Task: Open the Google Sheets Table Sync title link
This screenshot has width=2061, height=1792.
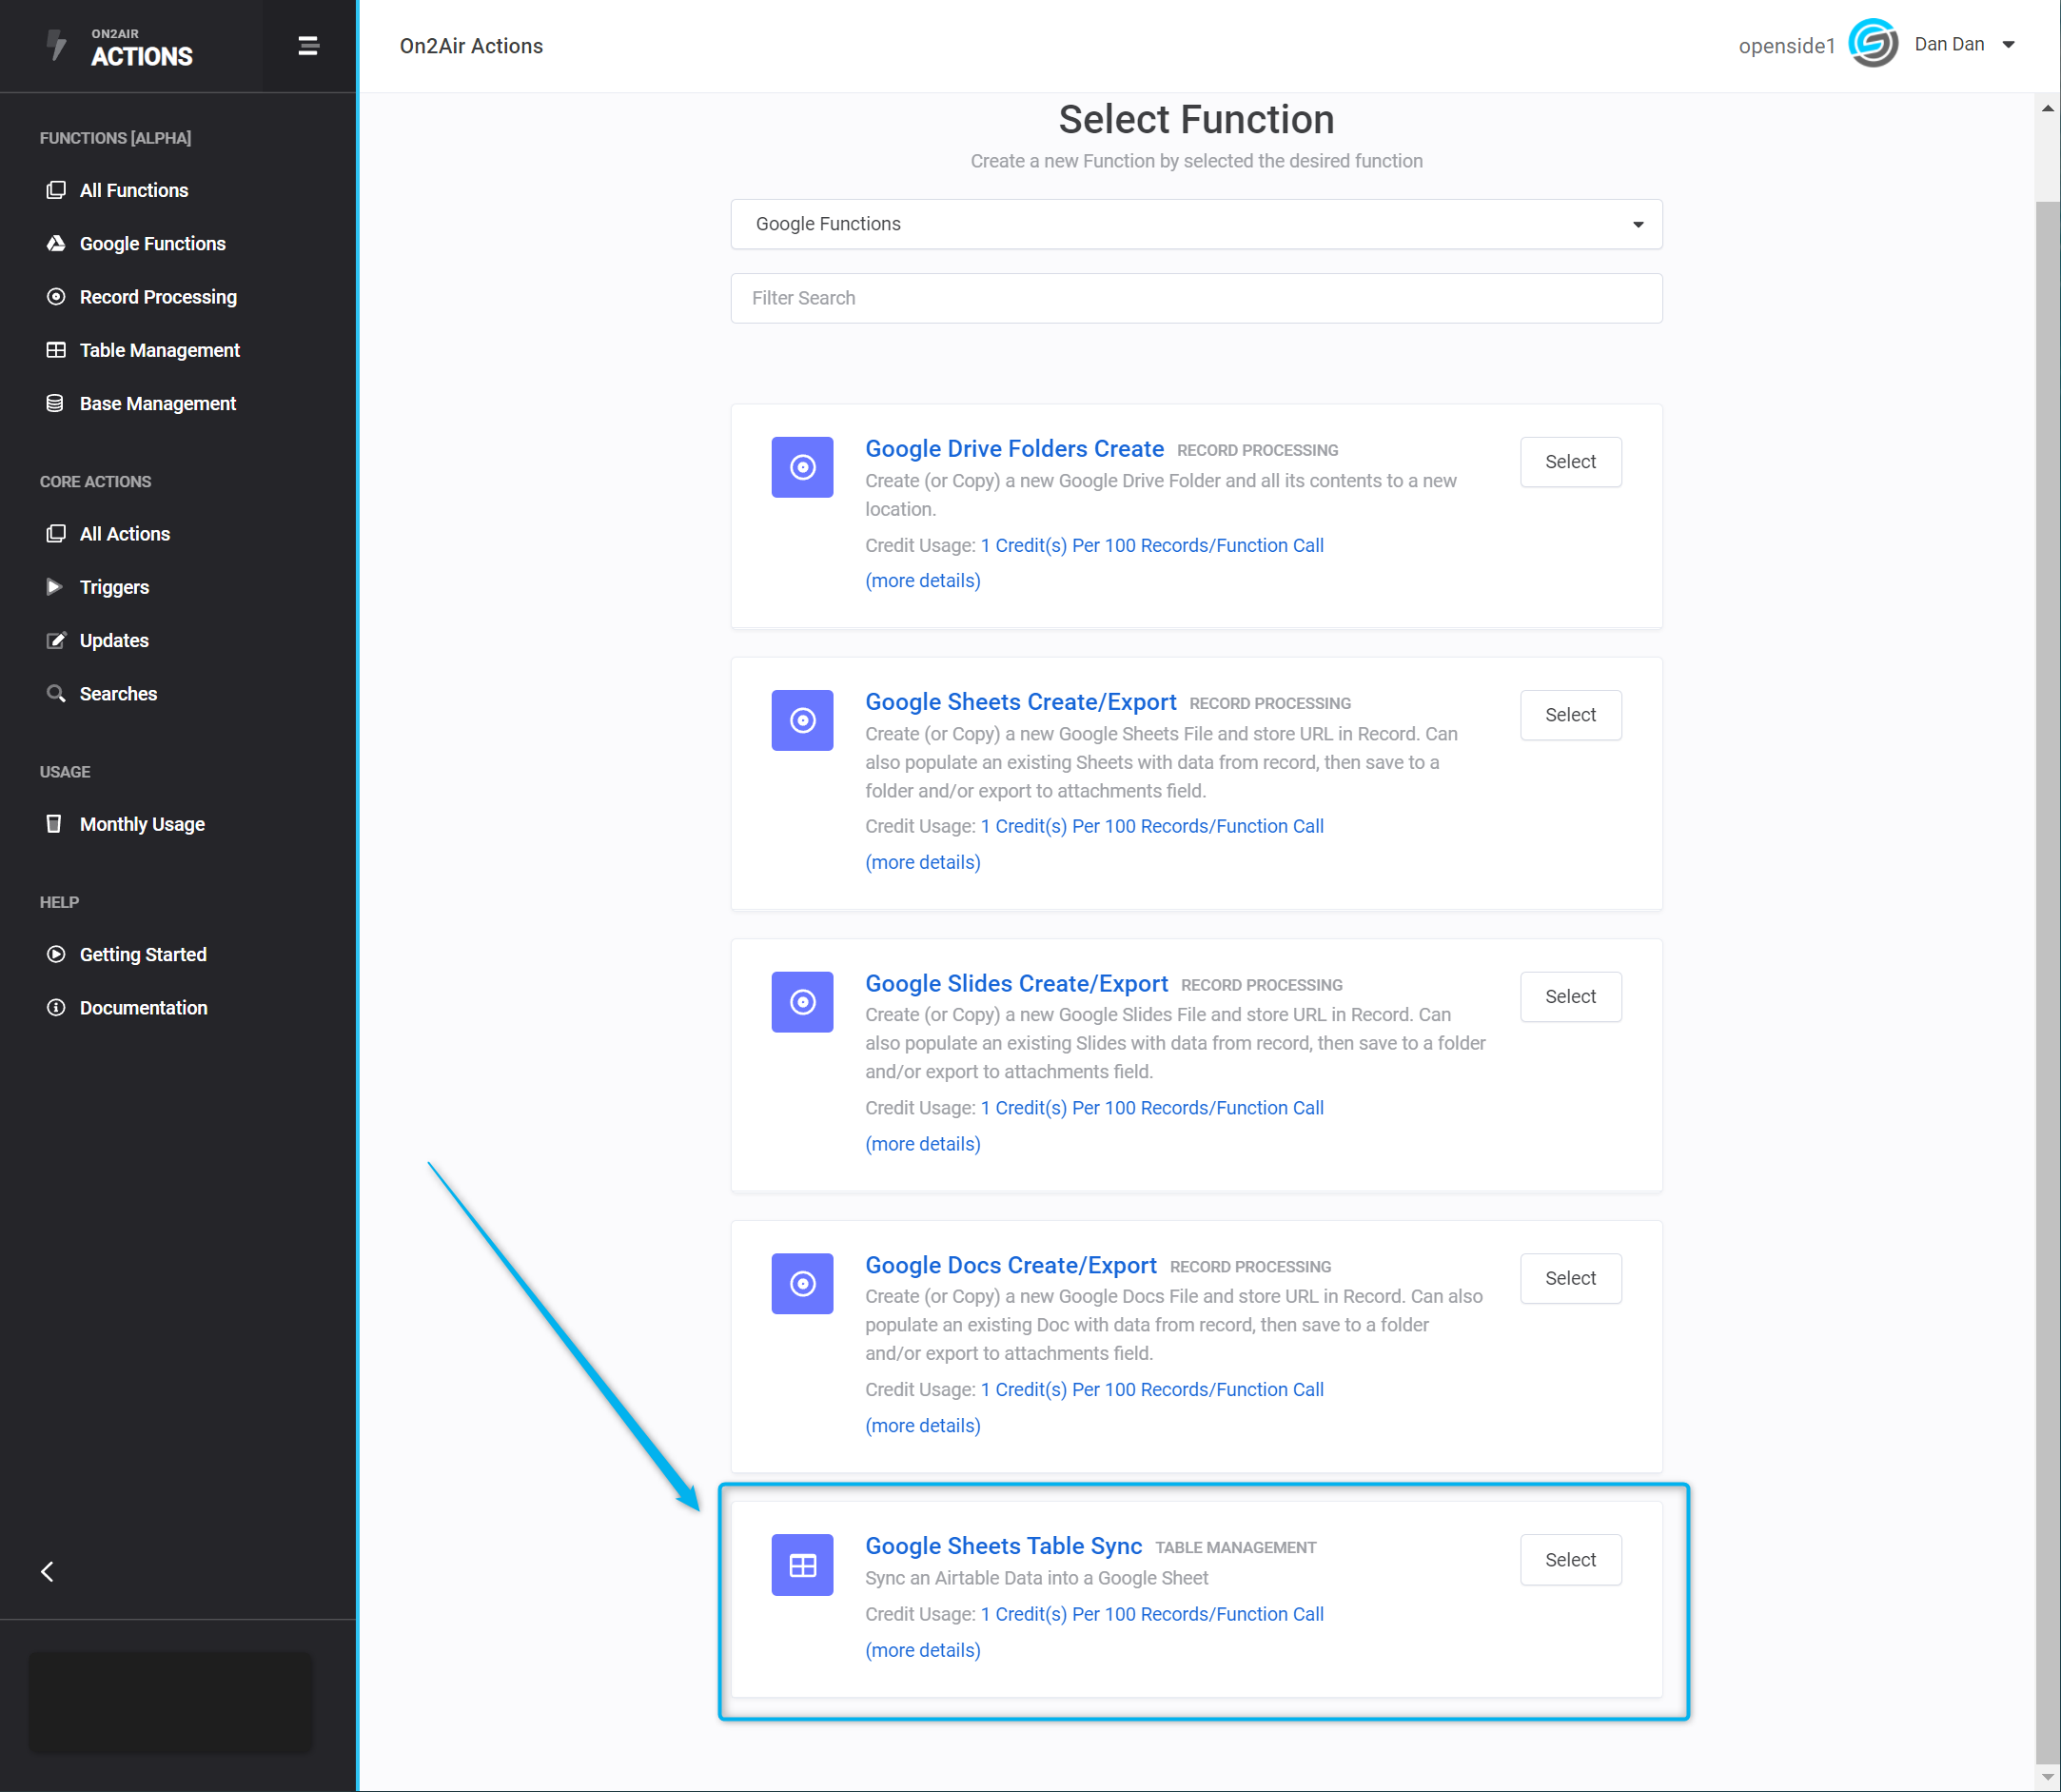Action: tap(1003, 1546)
